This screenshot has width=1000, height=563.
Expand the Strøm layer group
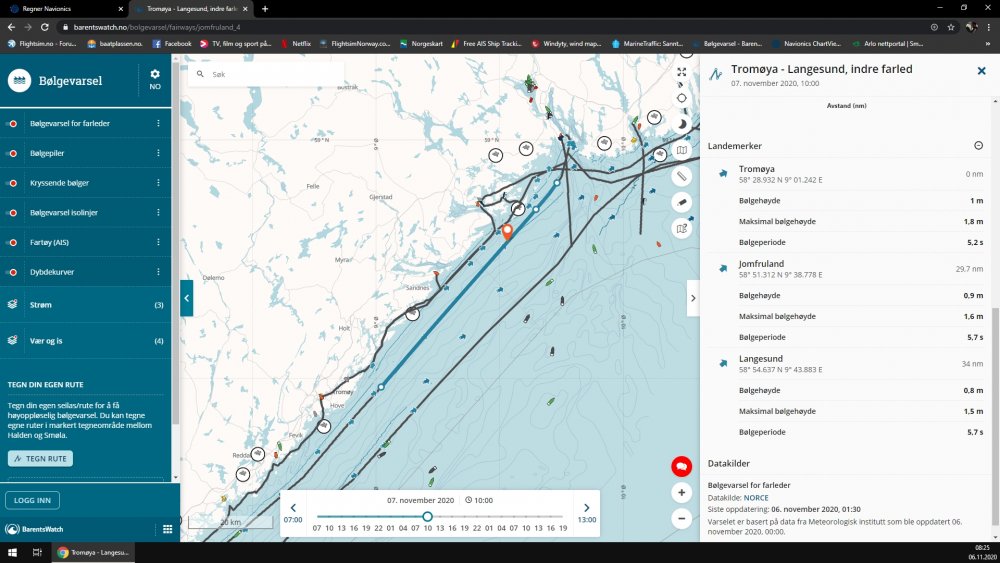click(x=85, y=305)
